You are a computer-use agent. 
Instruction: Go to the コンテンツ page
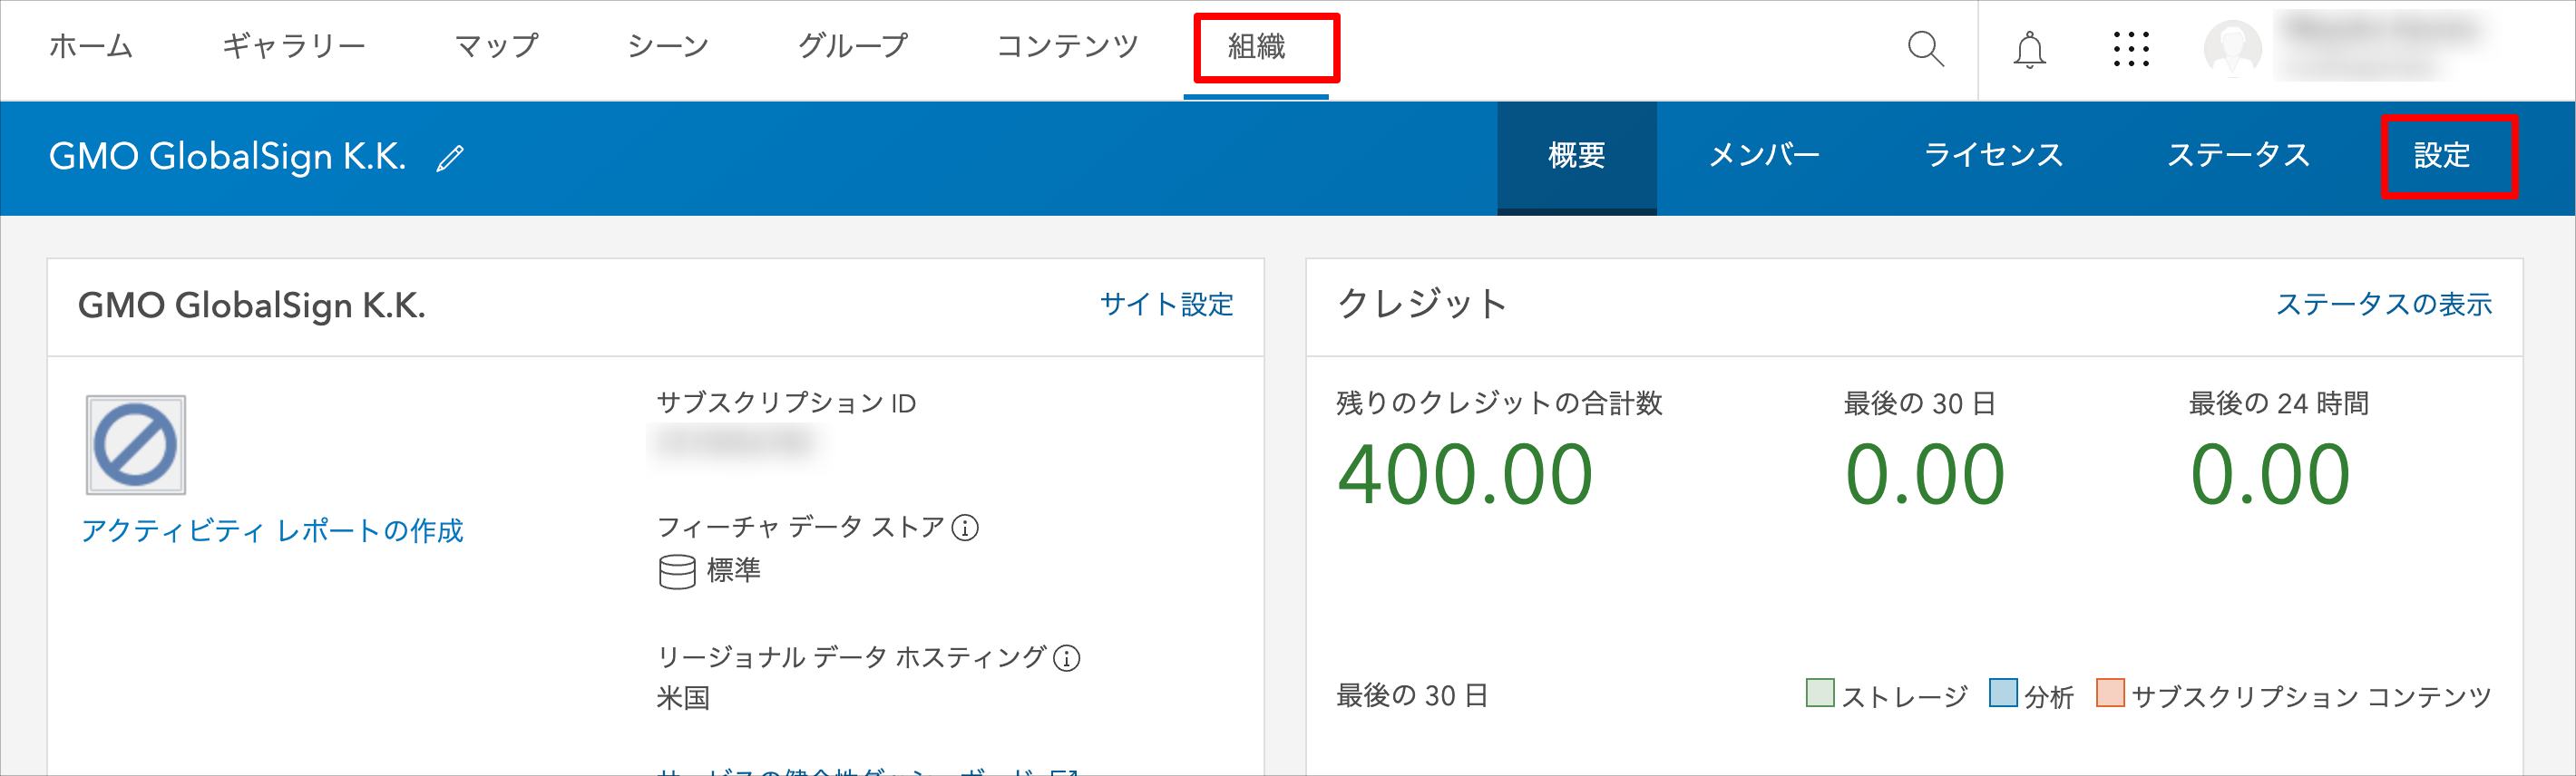tap(1067, 47)
